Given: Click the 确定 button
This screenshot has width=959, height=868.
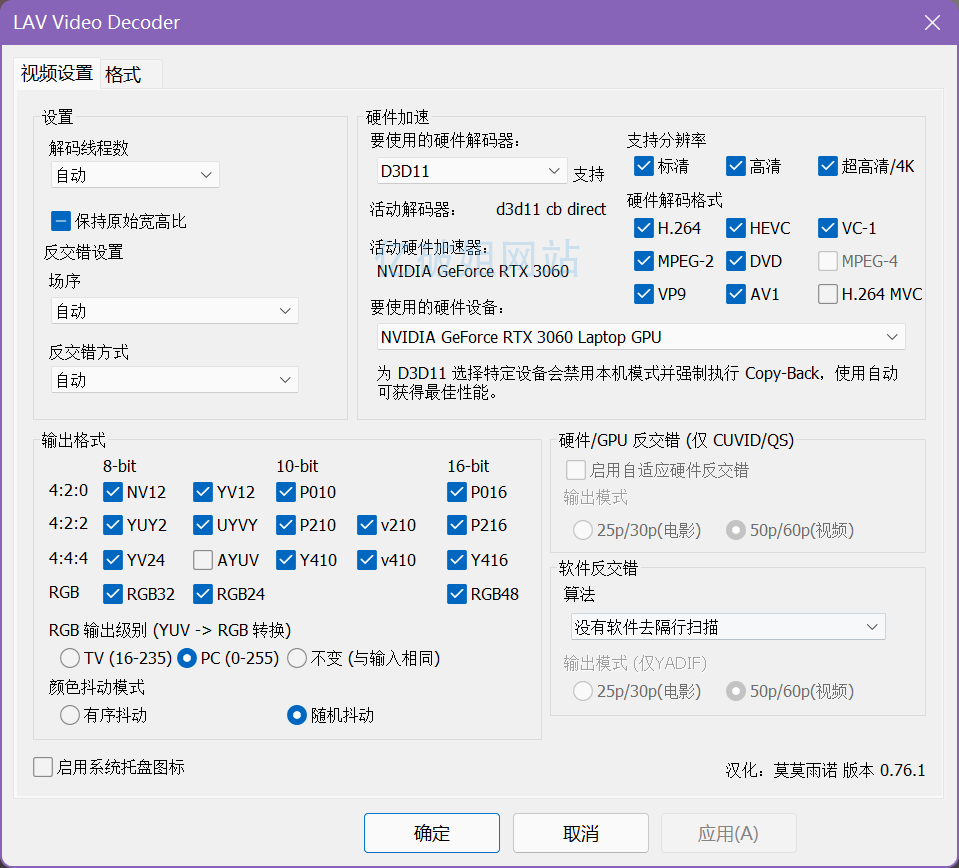Looking at the screenshot, I should coord(431,833).
